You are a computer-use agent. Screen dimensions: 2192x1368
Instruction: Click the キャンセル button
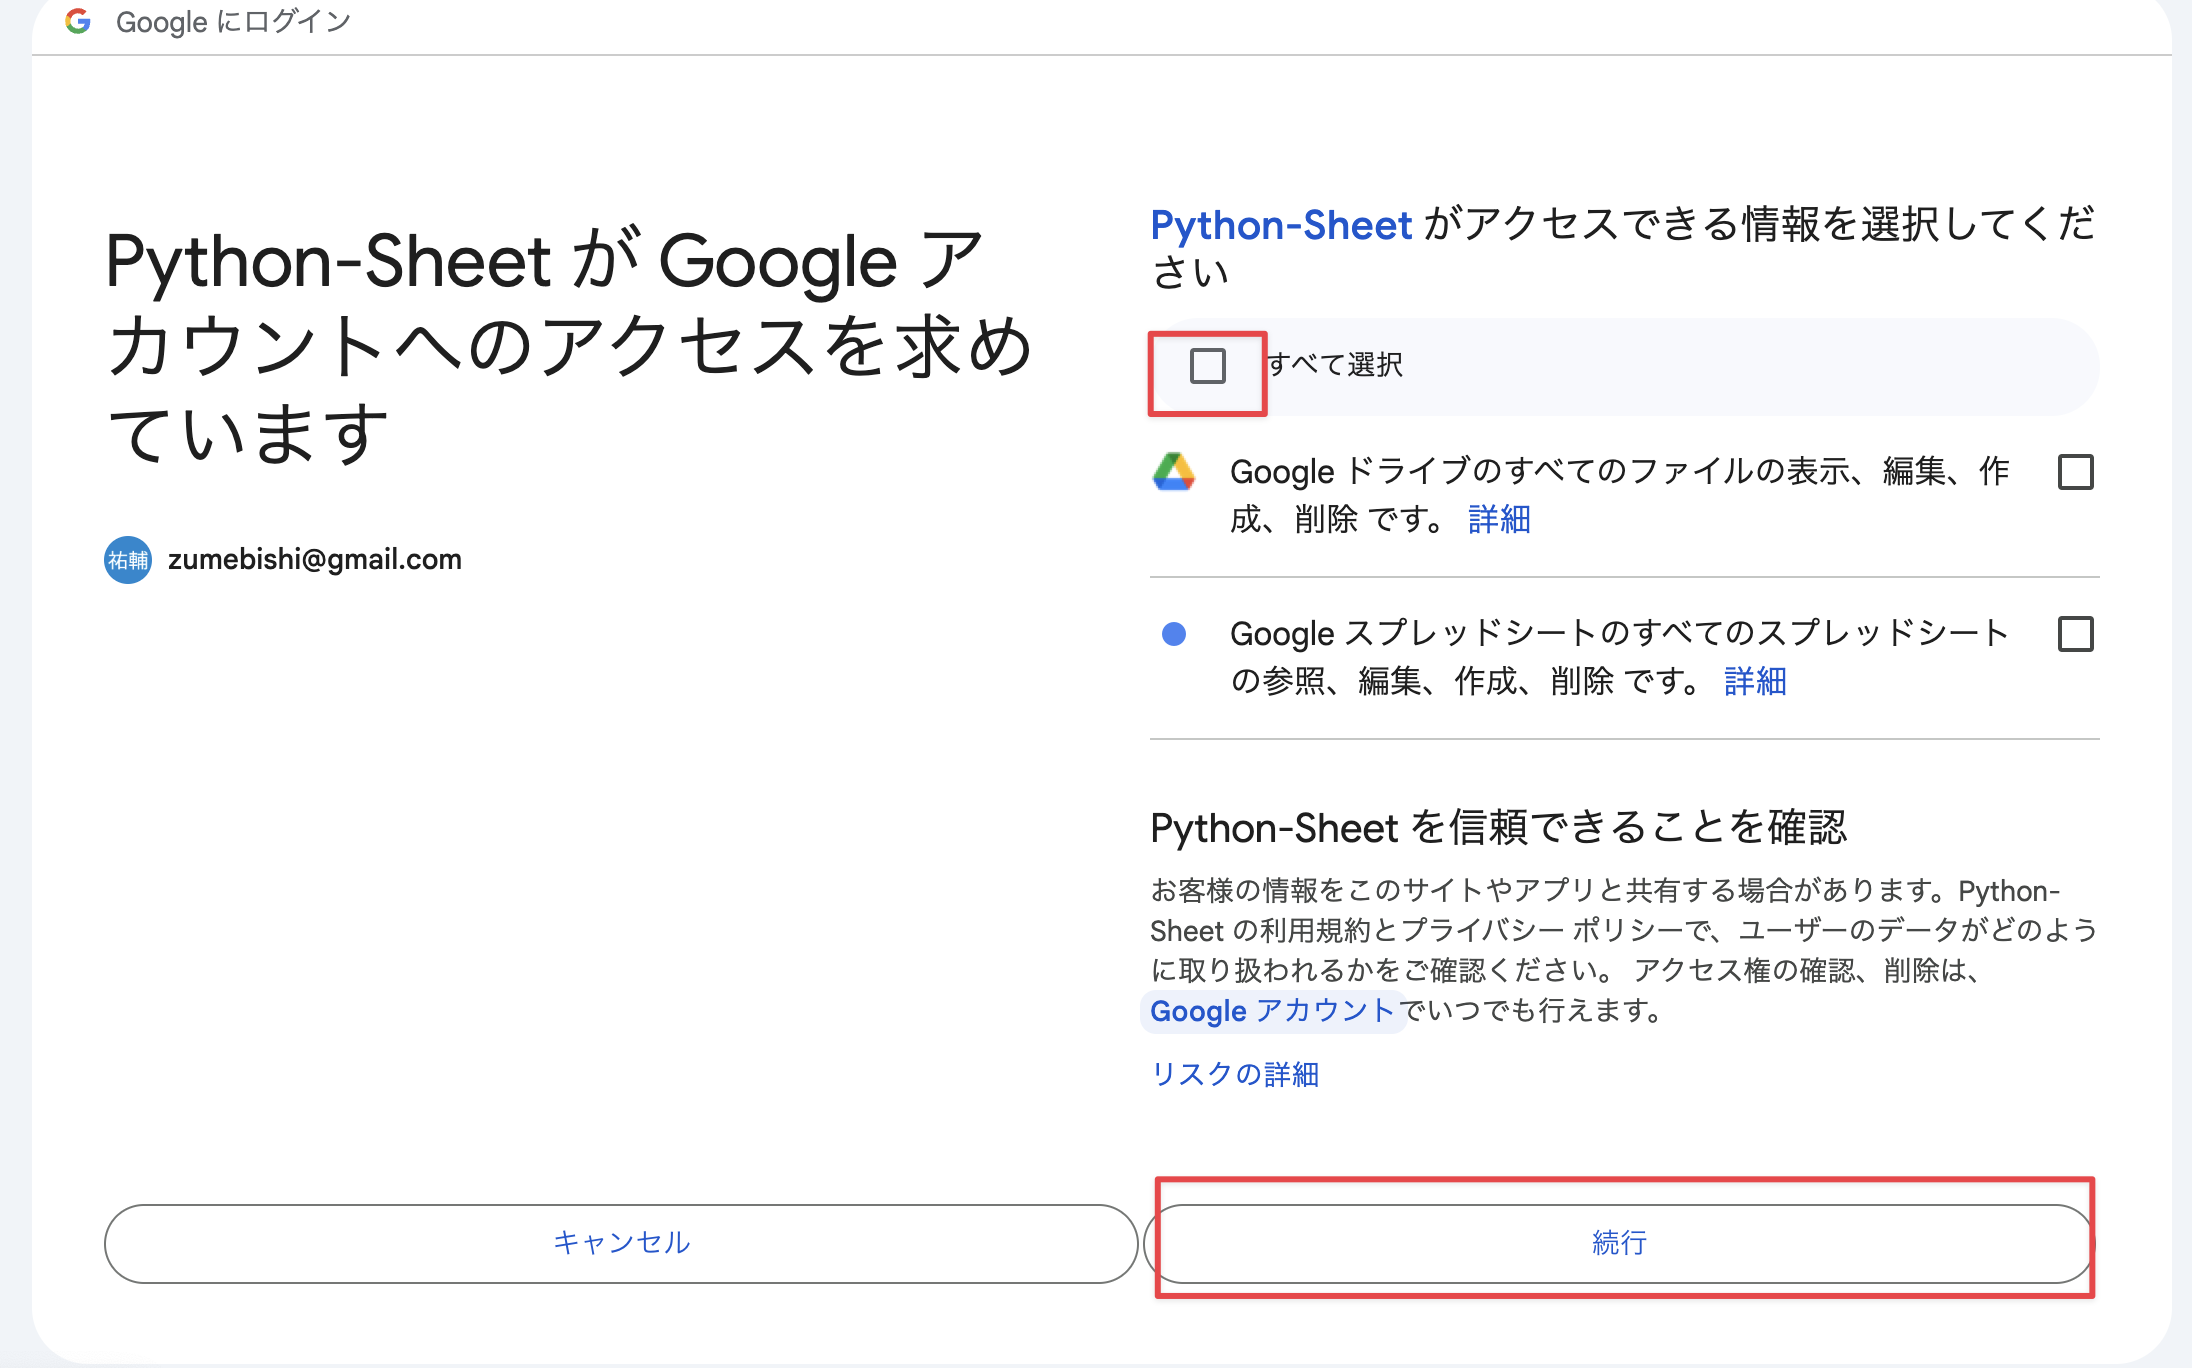click(x=621, y=1243)
